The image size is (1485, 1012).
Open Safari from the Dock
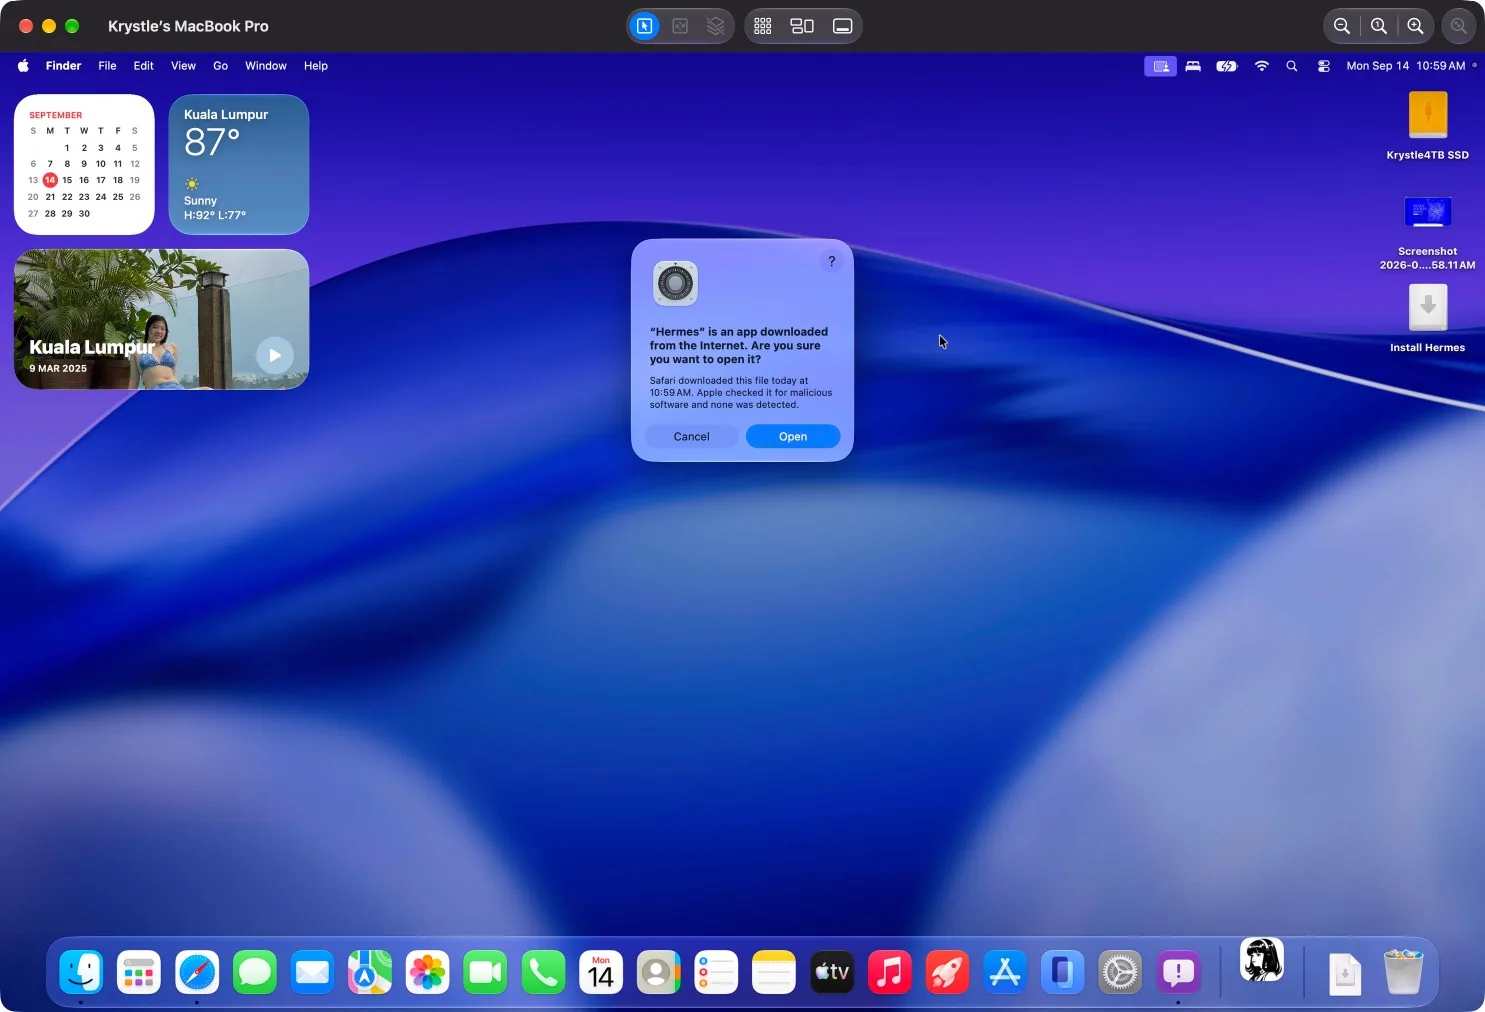(x=197, y=972)
